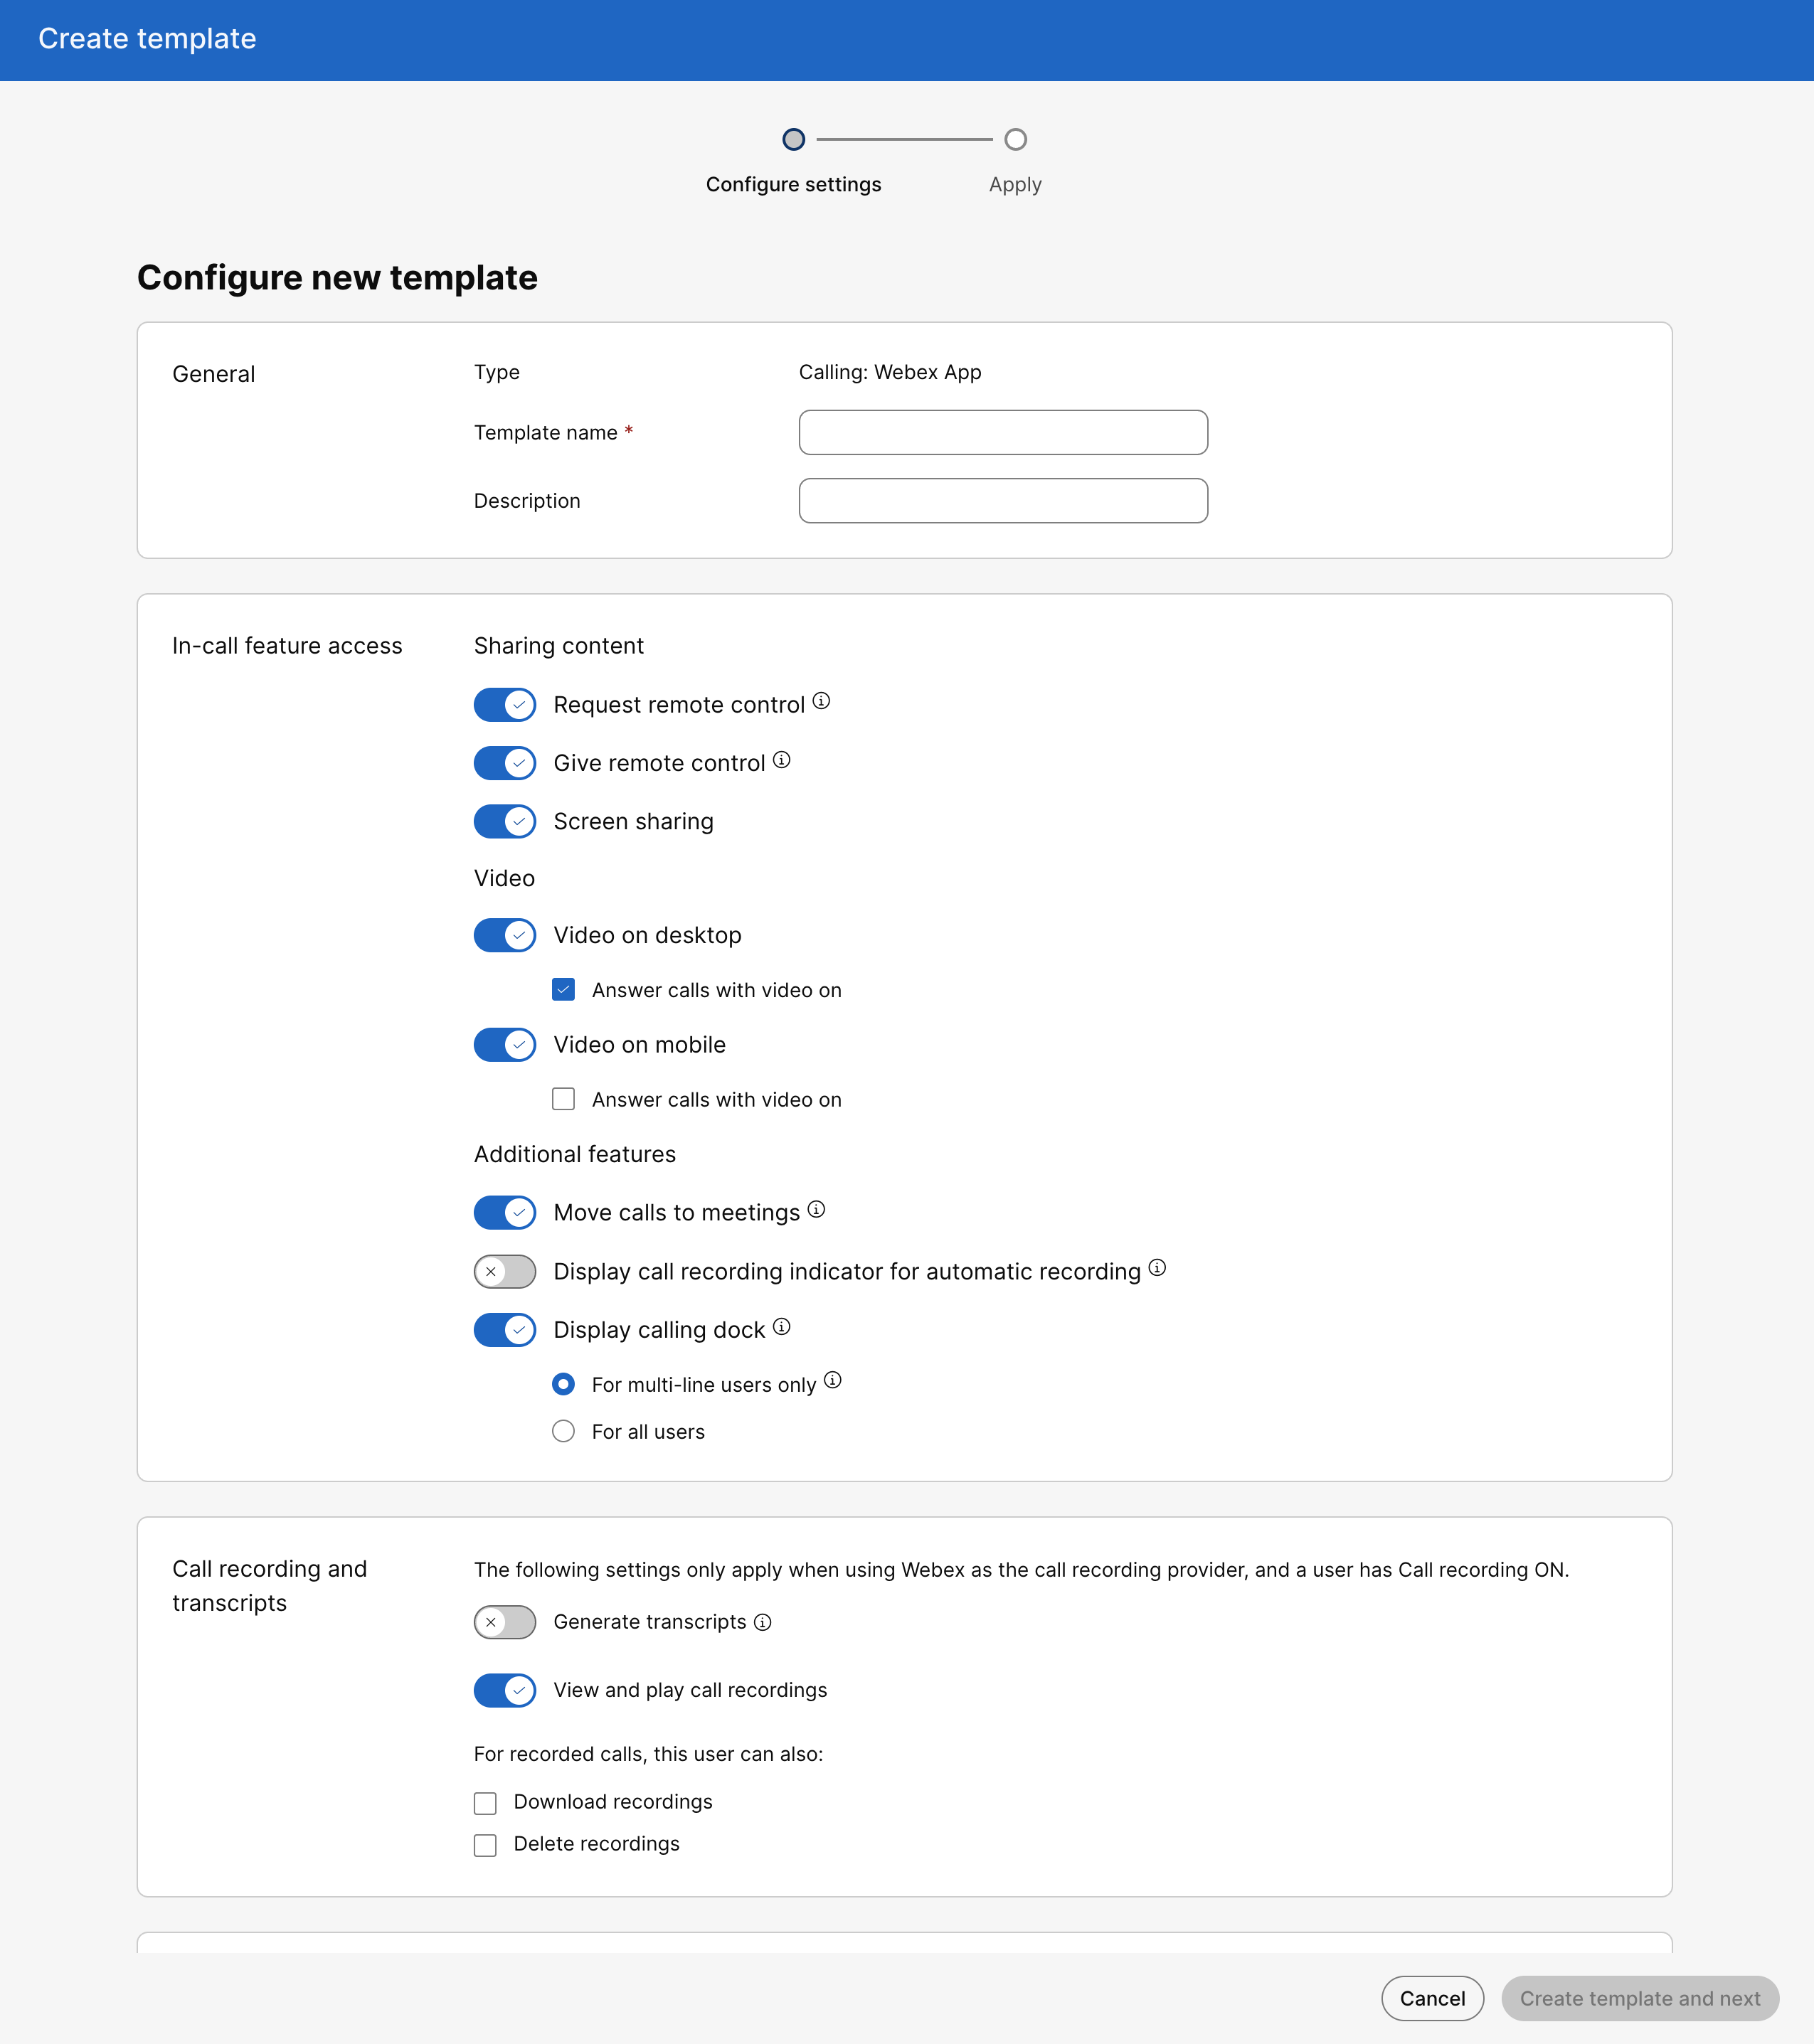Screen dimensions: 1814x2044
Task: Click info icon after automatic recording indicator label
Action: click(x=1157, y=1268)
